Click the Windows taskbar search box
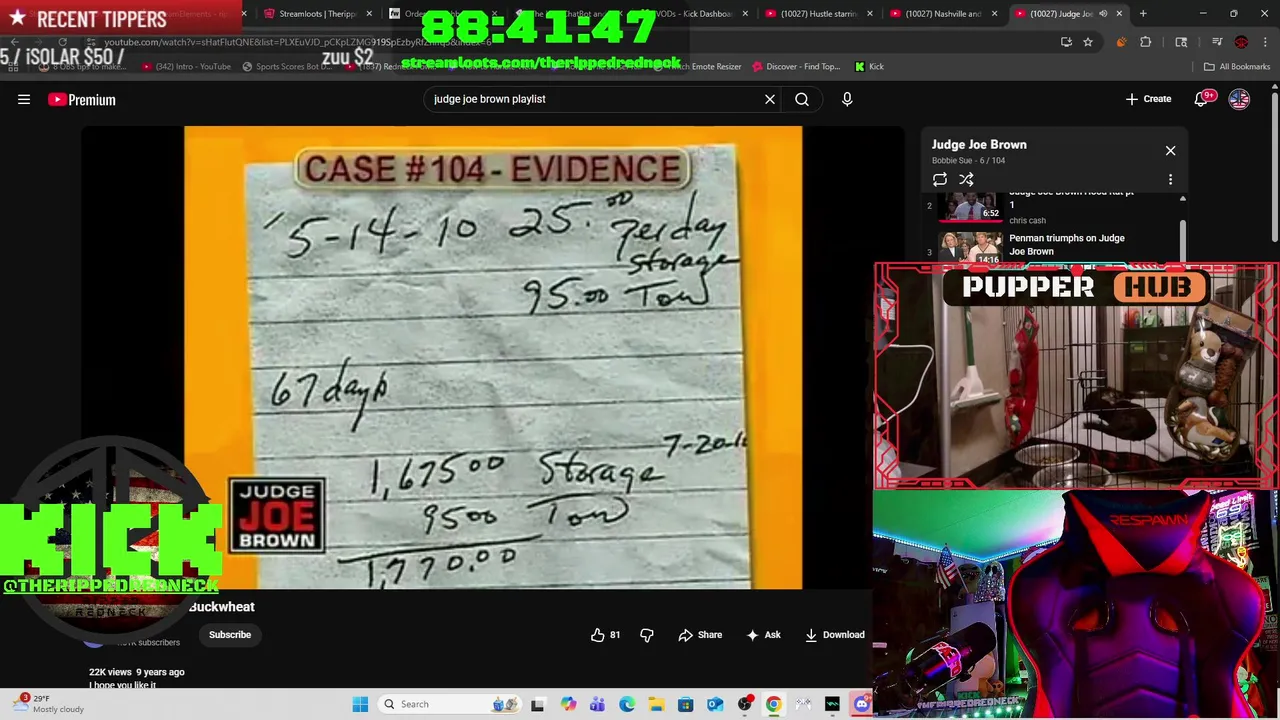This screenshot has width=1280, height=720. click(448, 704)
